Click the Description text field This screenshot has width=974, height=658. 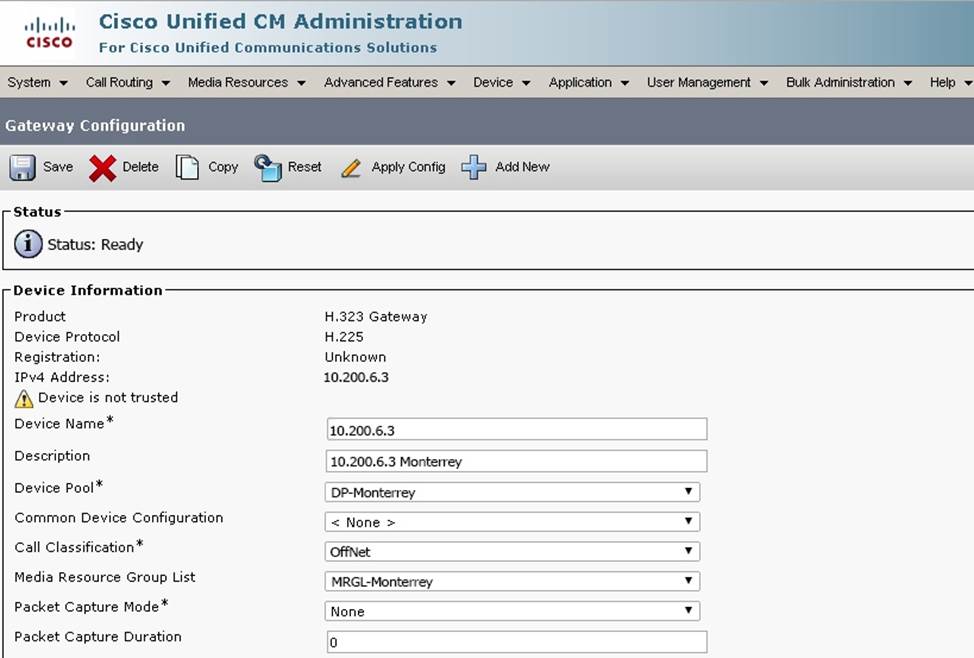tap(516, 461)
